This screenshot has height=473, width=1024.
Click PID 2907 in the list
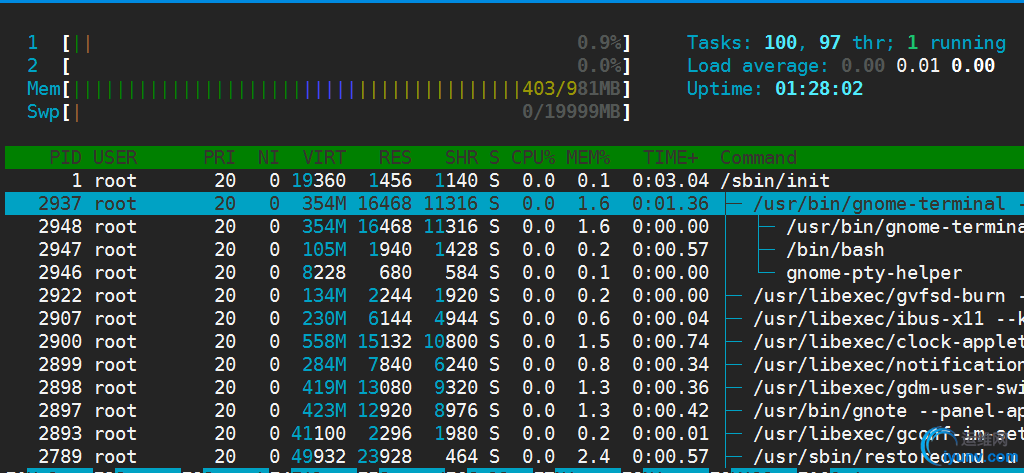(60, 319)
